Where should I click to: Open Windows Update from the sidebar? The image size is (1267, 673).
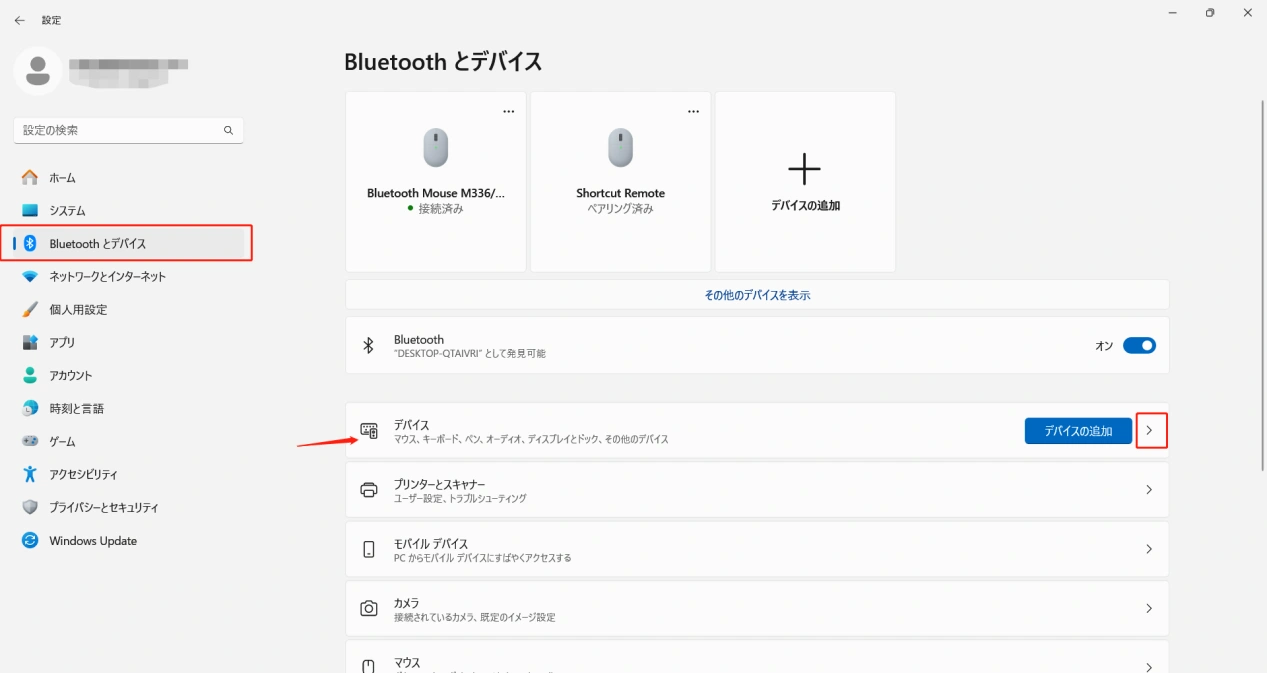point(93,541)
